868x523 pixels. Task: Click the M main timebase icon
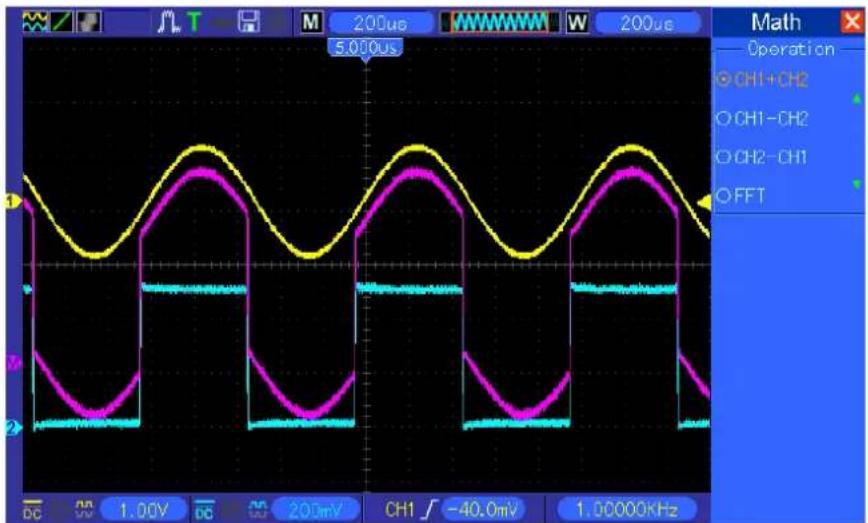[x=311, y=22]
